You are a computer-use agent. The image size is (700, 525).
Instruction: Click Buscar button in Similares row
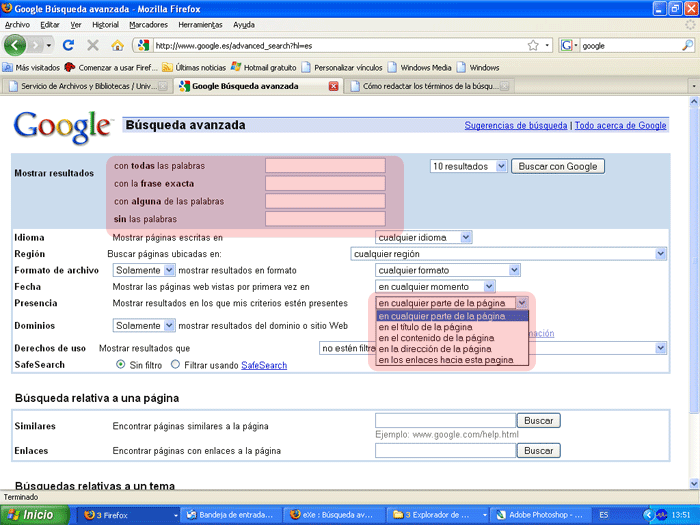pos(538,421)
